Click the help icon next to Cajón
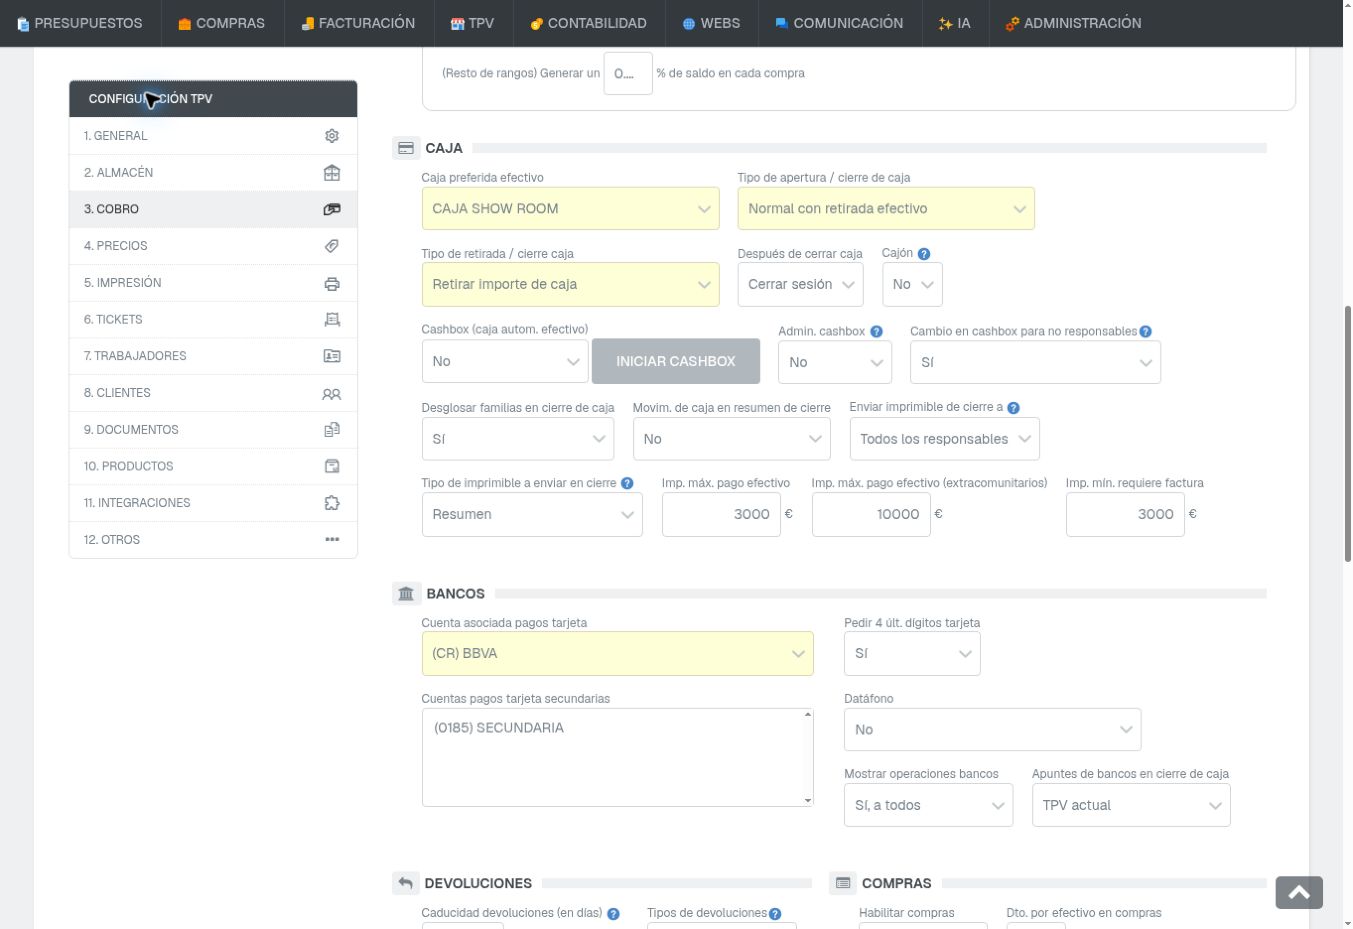1353x929 pixels. 924,254
